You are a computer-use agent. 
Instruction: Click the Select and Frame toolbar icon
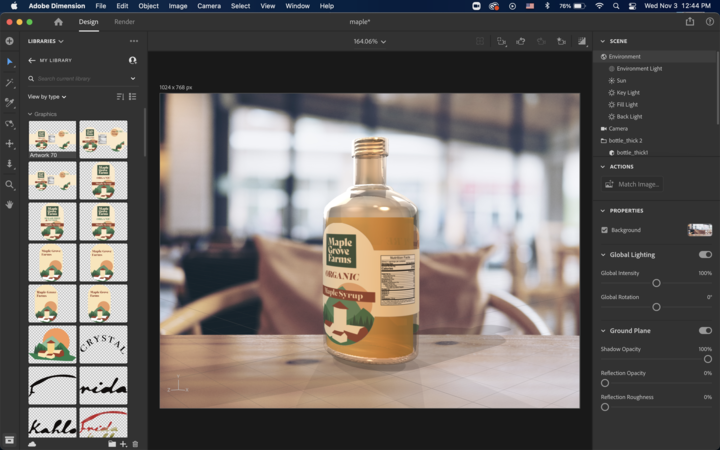pyautogui.click(x=480, y=41)
